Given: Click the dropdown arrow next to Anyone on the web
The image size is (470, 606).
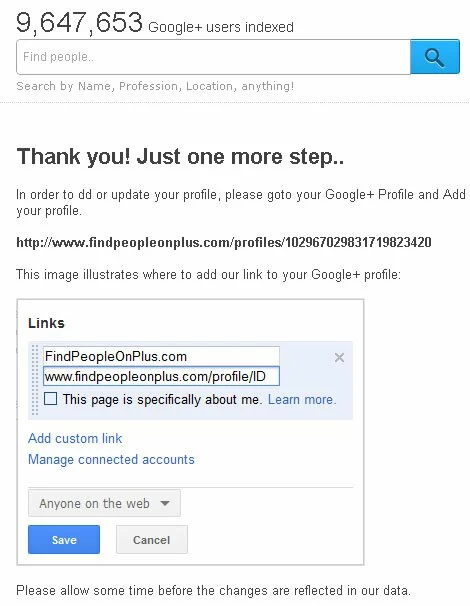Looking at the screenshot, I should click(x=165, y=503).
